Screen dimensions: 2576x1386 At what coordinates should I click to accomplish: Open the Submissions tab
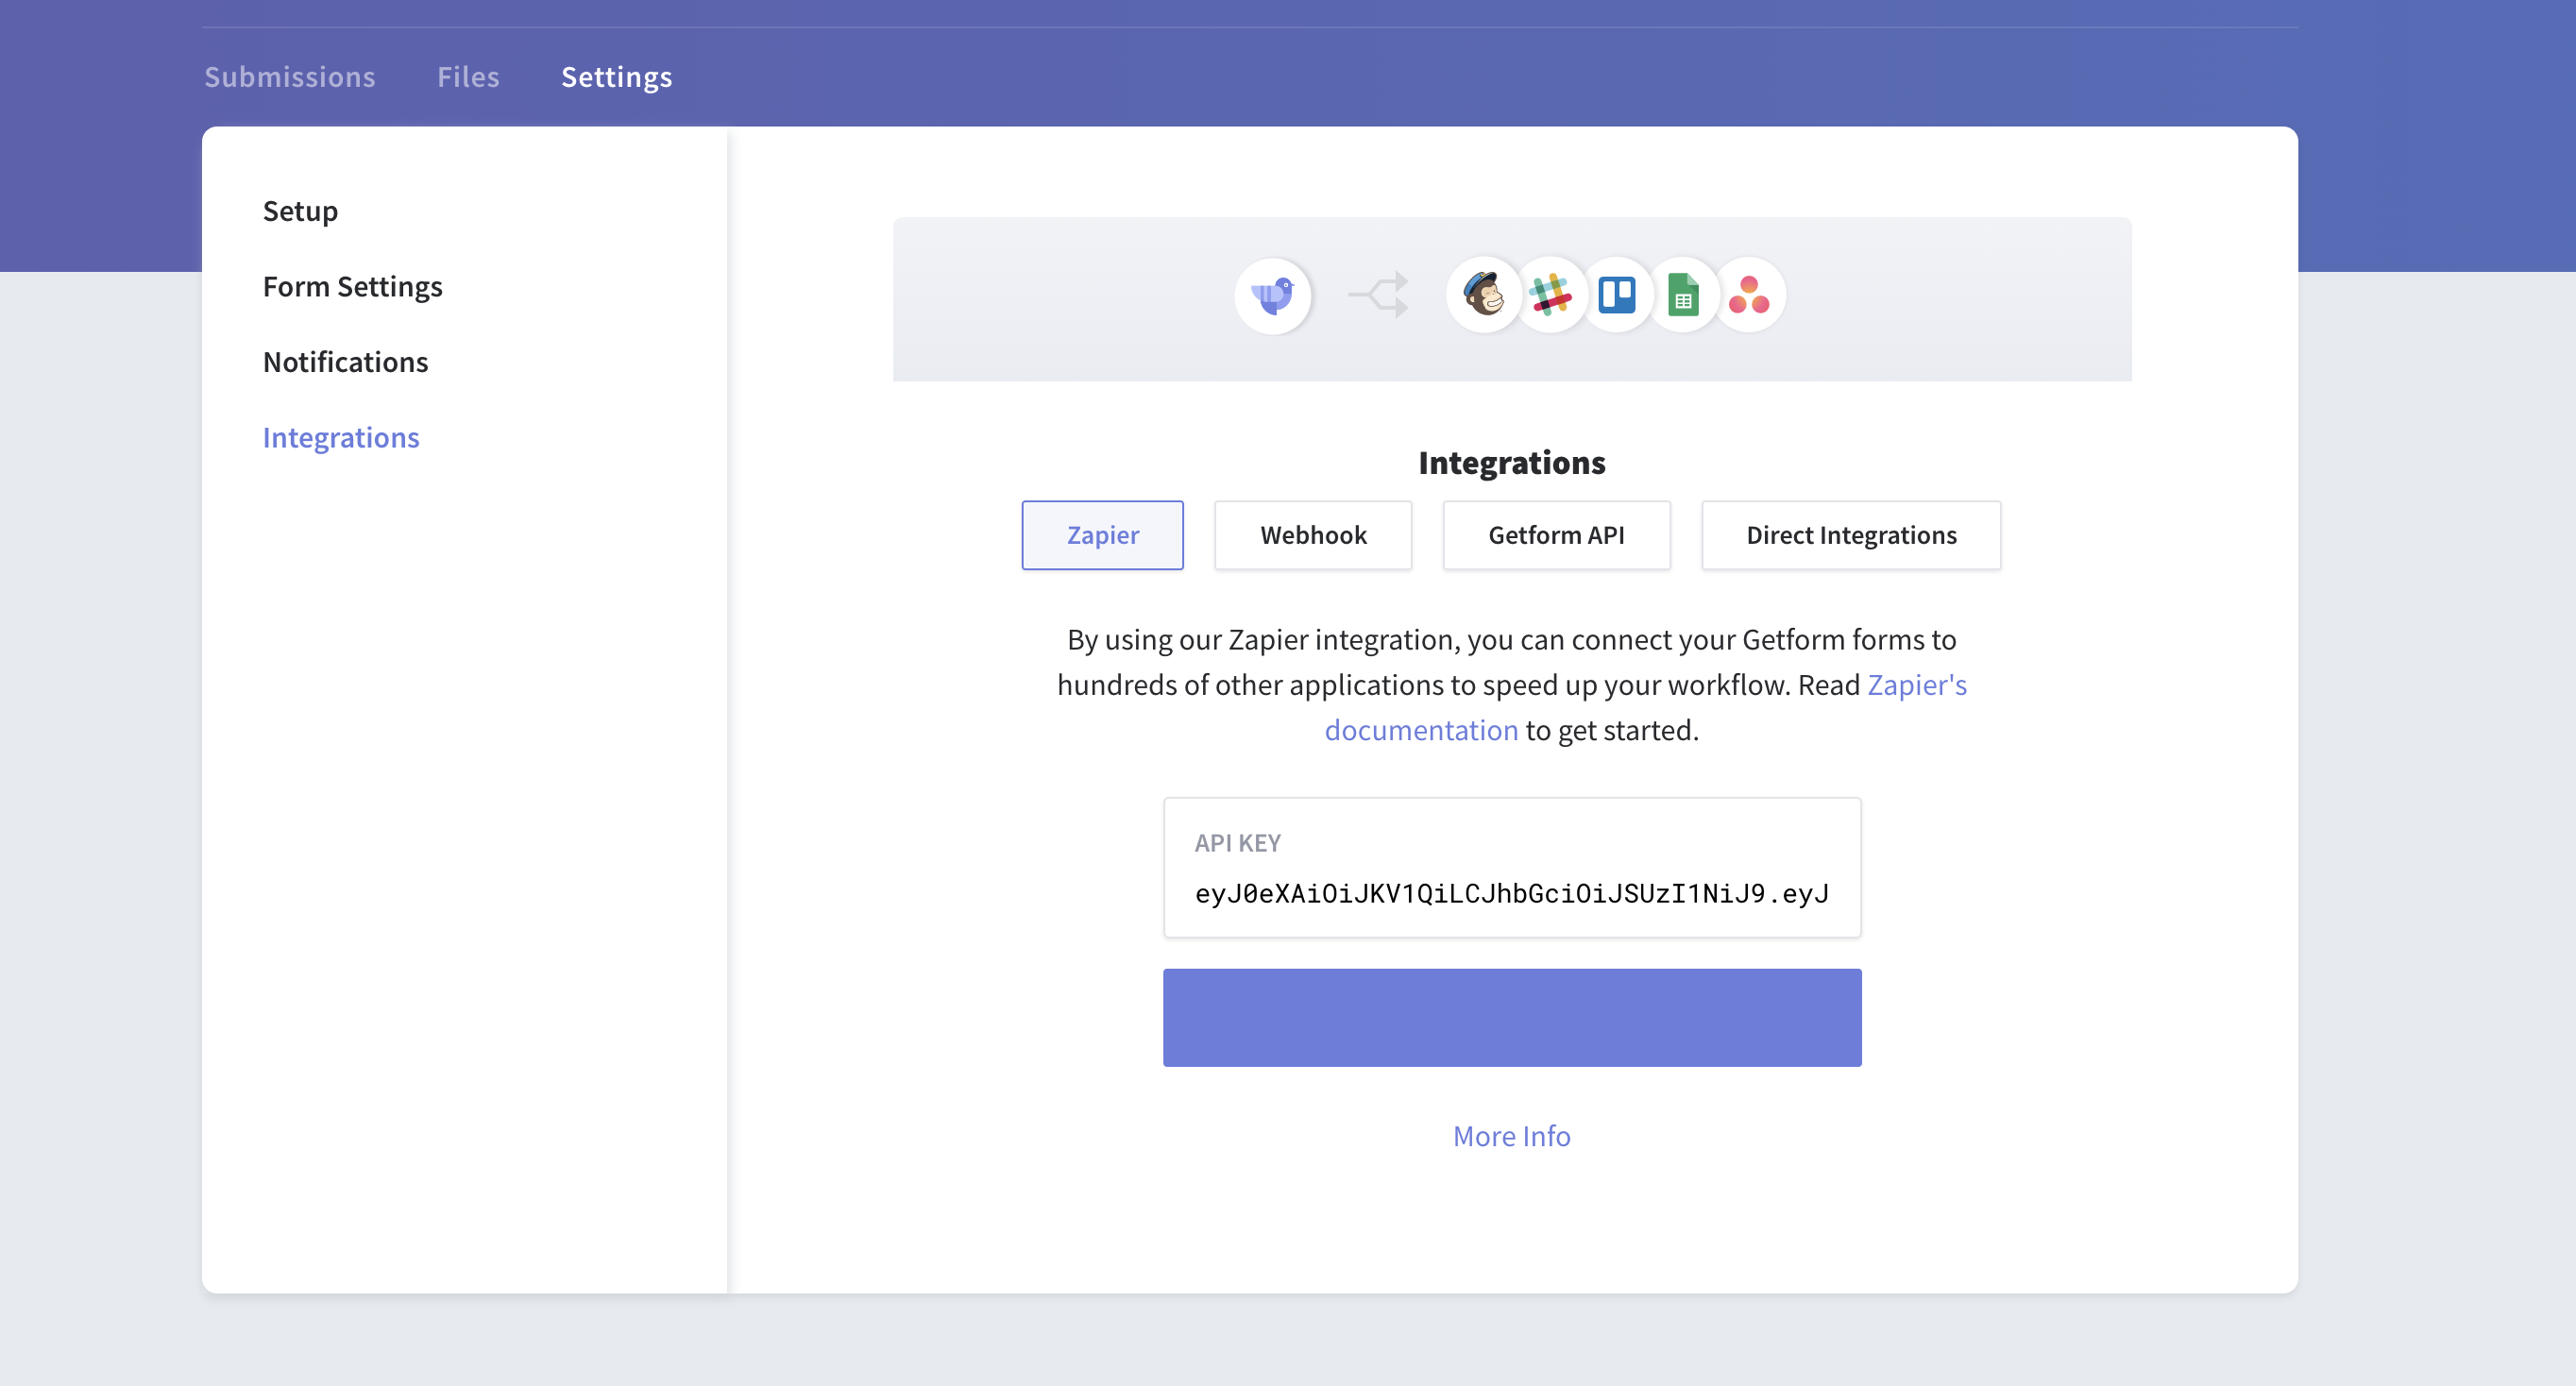click(290, 77)
